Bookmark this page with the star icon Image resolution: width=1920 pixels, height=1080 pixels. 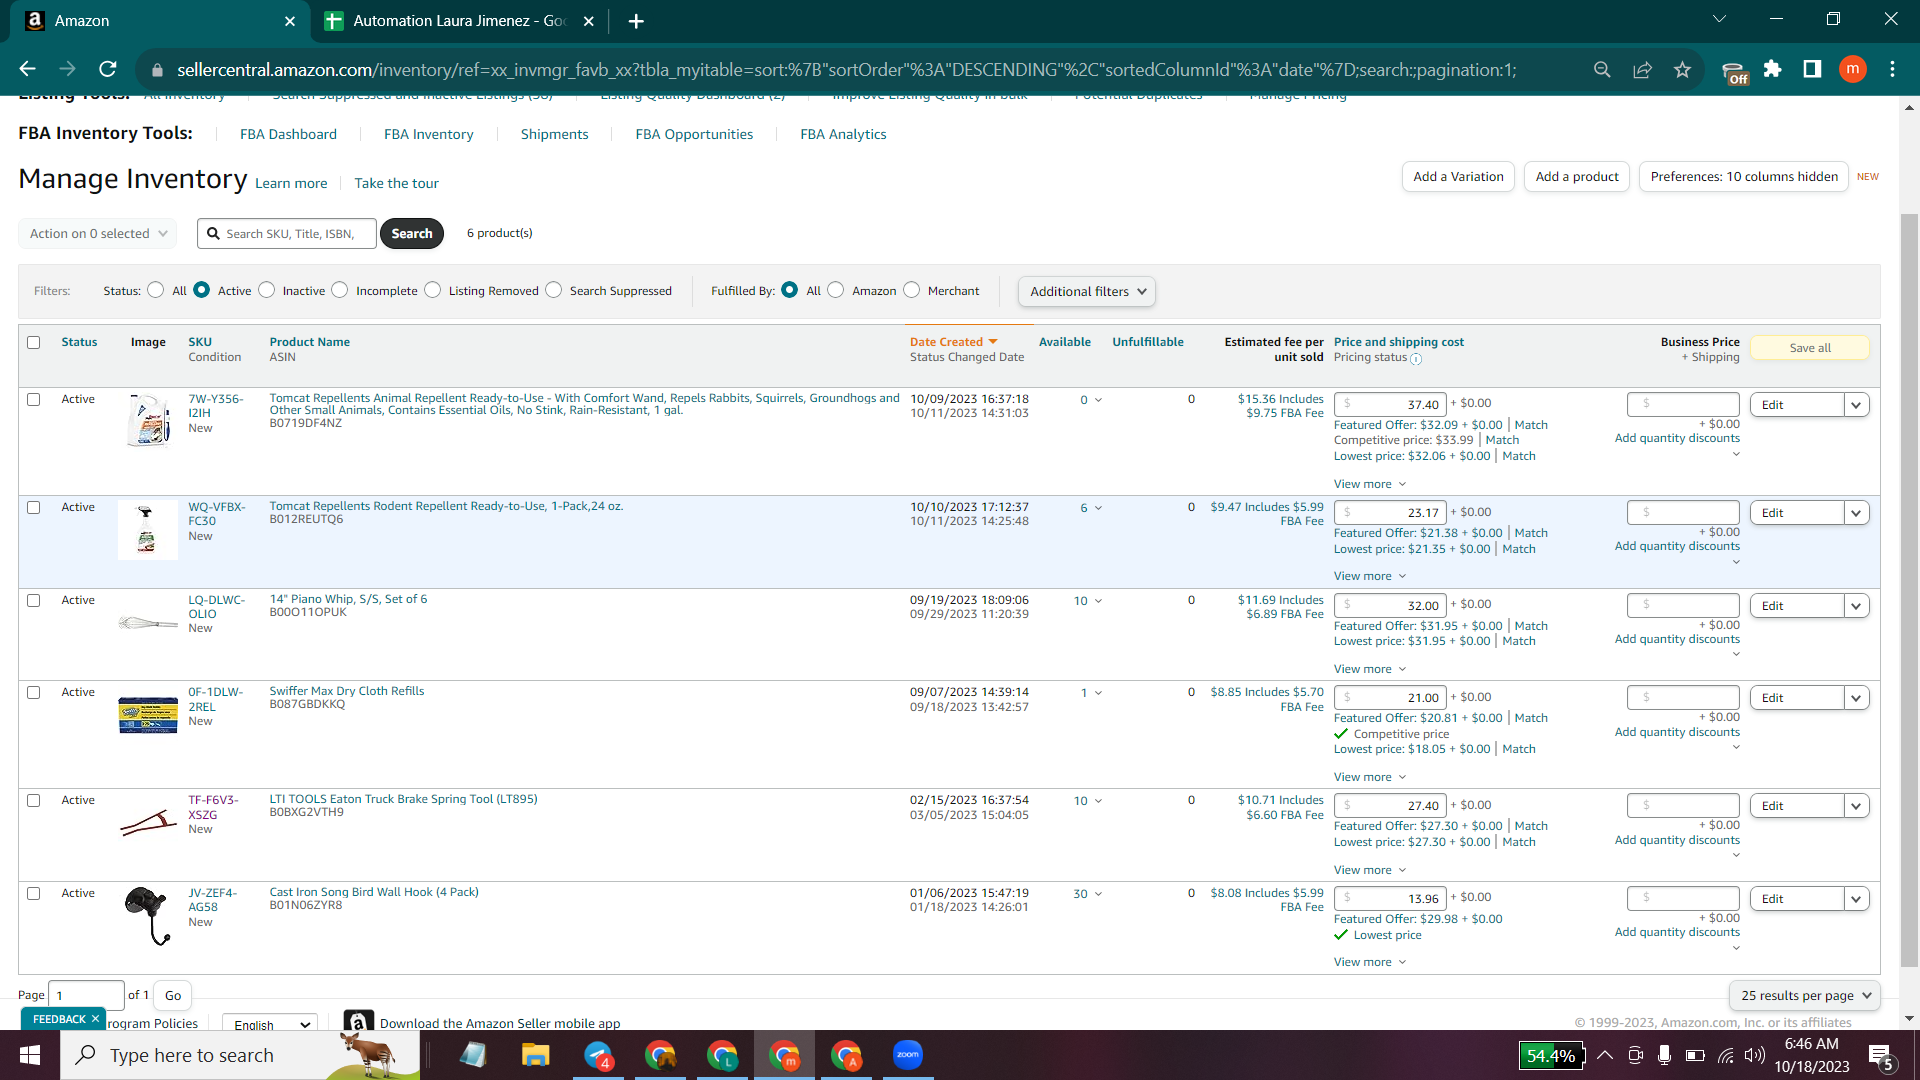tap(1682, 69)
